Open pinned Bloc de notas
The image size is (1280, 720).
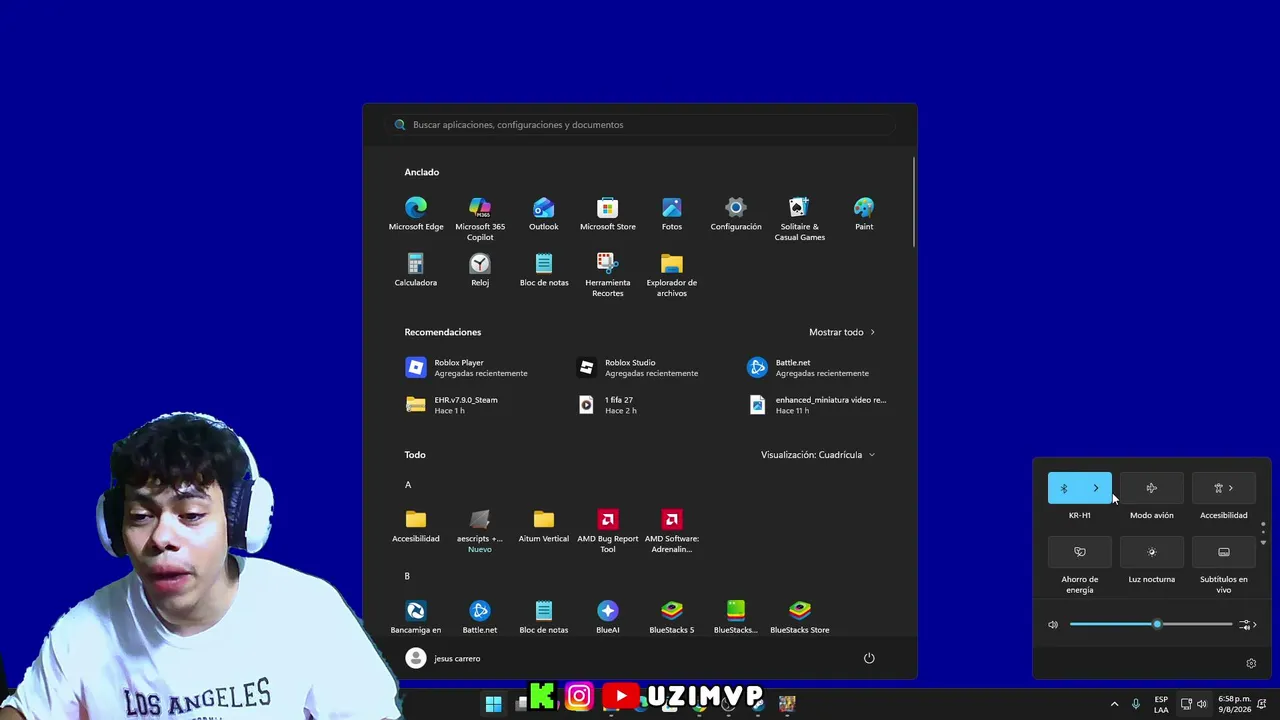click(x=544, y=270)
